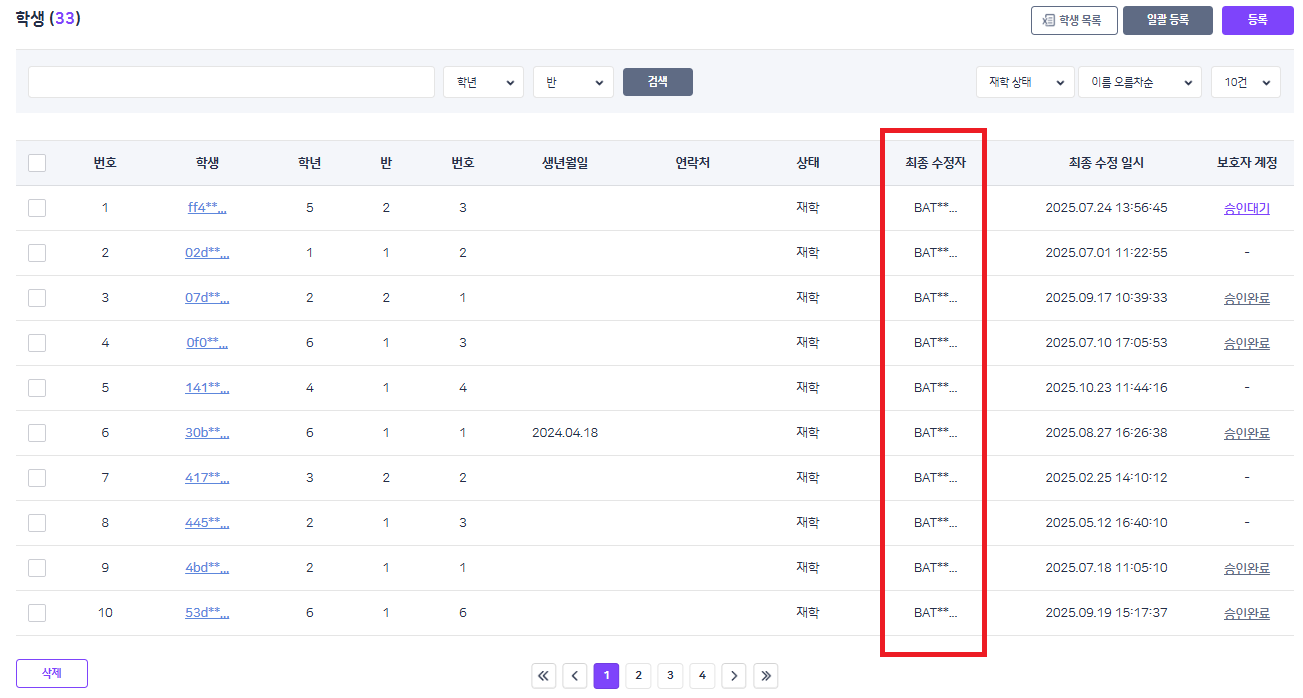The height and width of the screenshot is (698, 1303).
Task: Click the previous page arrow icon
Action: pos(575,676)
